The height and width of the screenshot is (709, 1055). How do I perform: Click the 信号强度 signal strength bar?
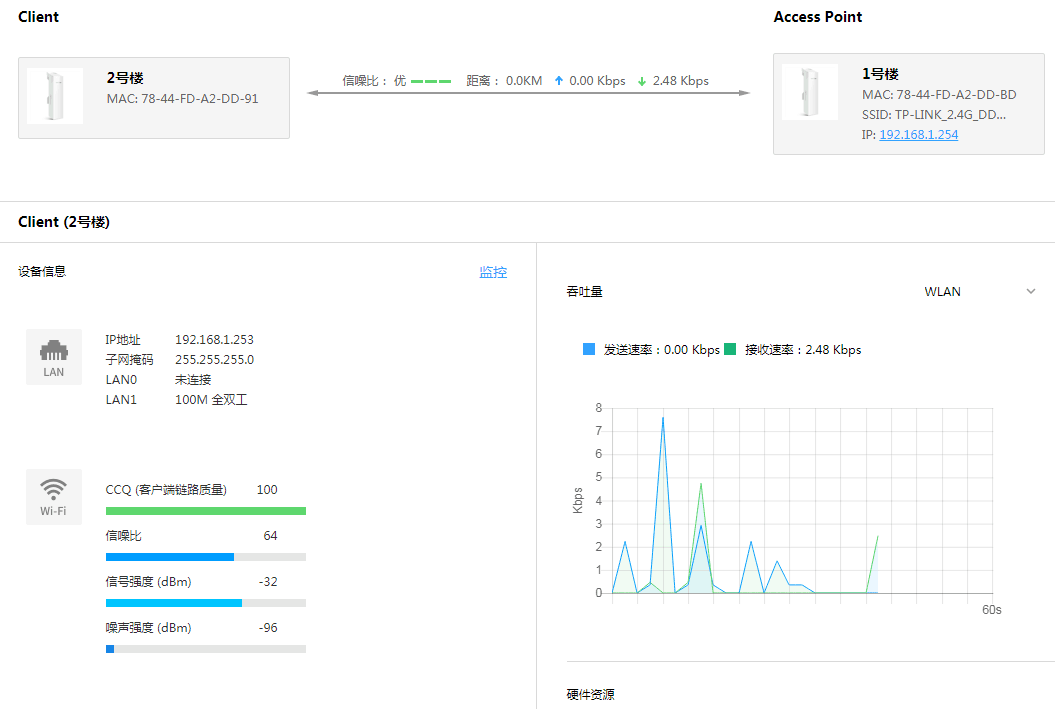point(205,602)
